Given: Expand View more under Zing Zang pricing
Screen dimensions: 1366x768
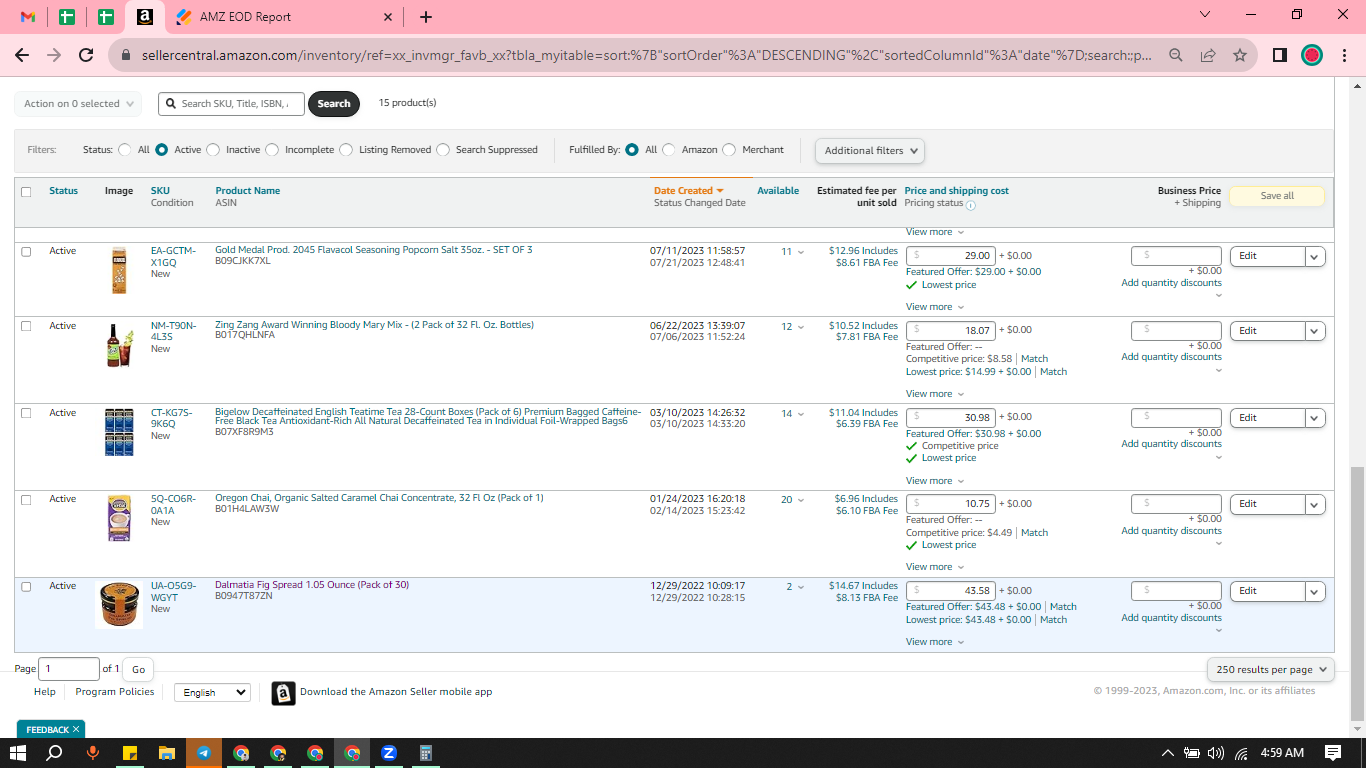Looking at the screenshot, I should tap(935, 394).
